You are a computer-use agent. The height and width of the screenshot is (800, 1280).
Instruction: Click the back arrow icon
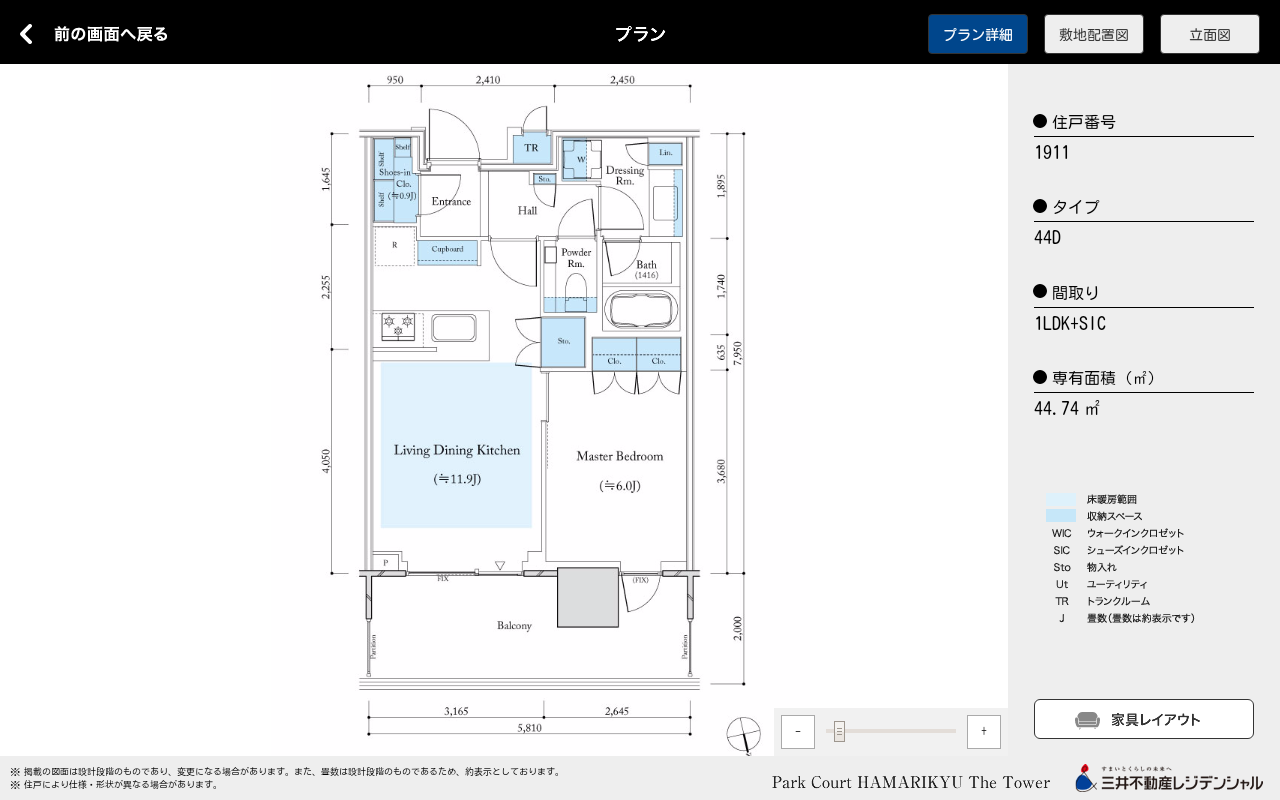click(x=27, y=34)
